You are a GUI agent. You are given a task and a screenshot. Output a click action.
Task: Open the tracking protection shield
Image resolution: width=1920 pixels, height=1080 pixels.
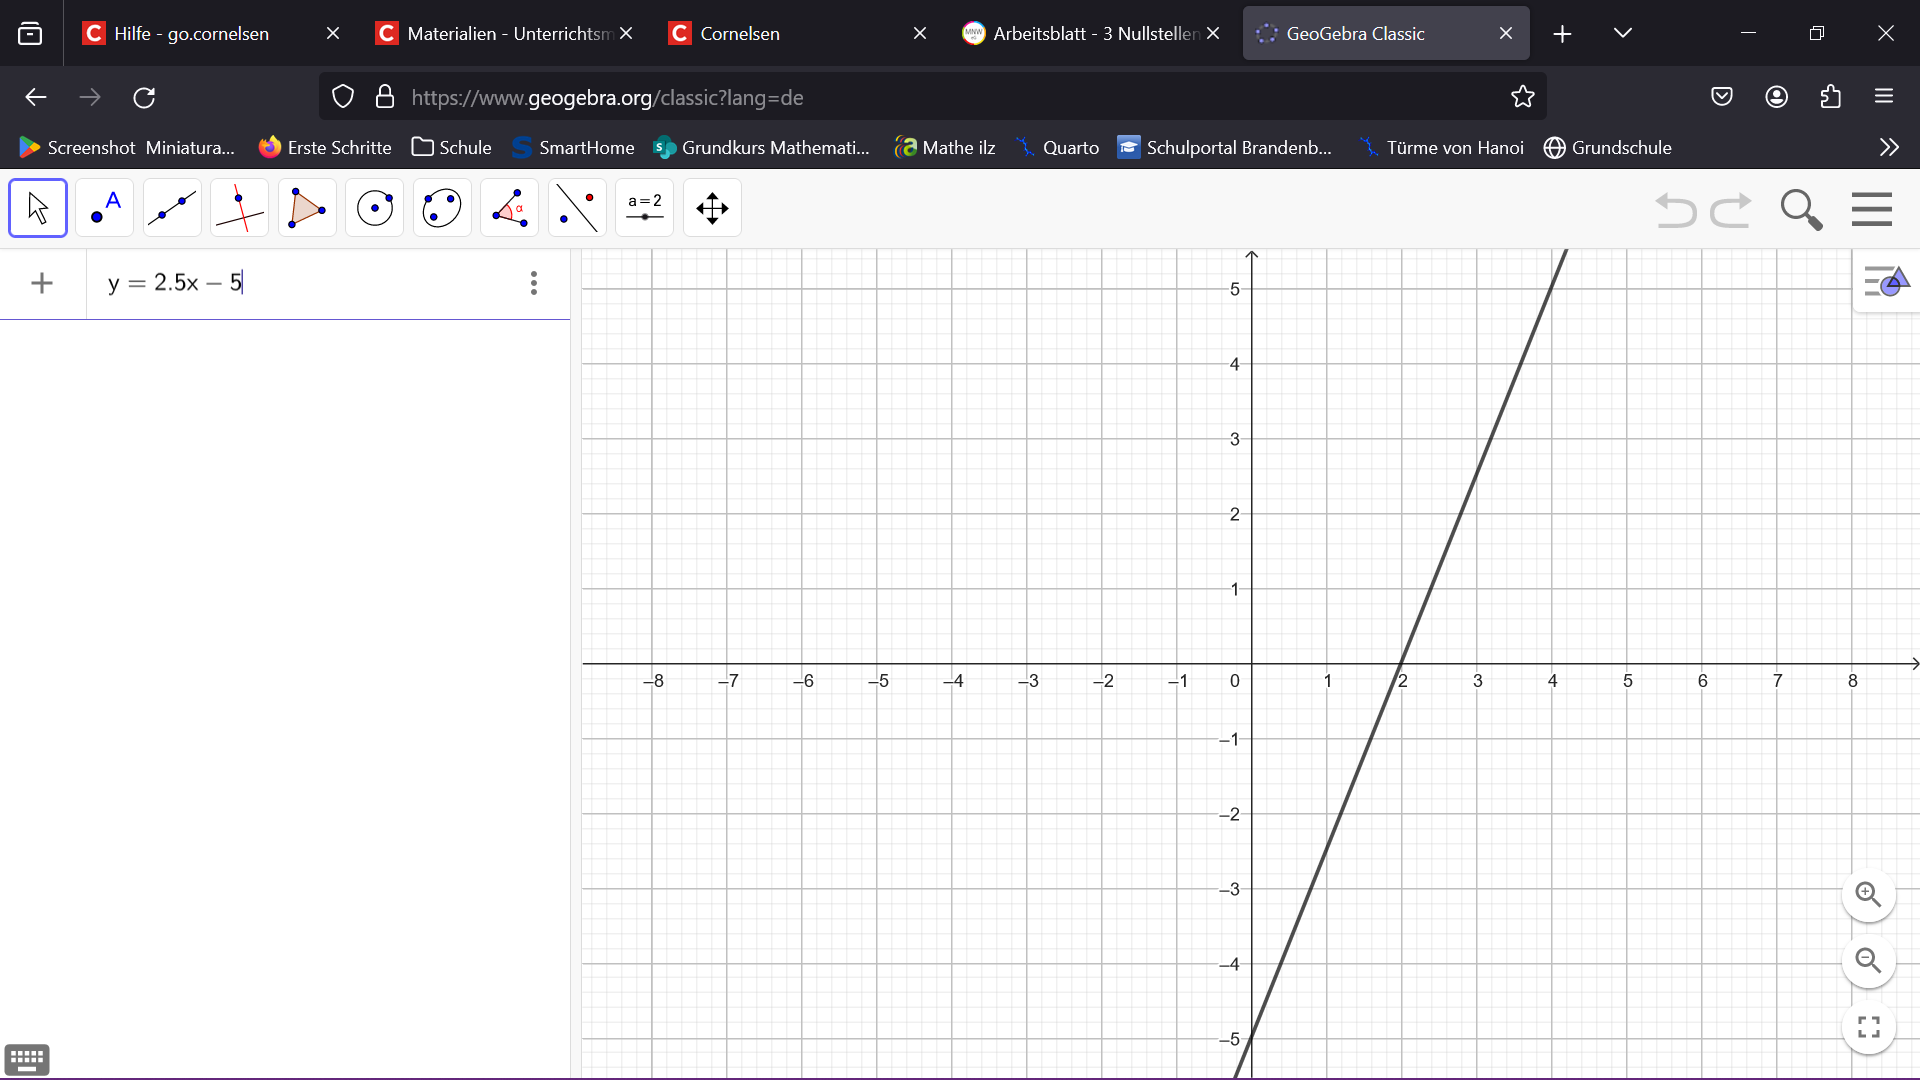(343, 97)
